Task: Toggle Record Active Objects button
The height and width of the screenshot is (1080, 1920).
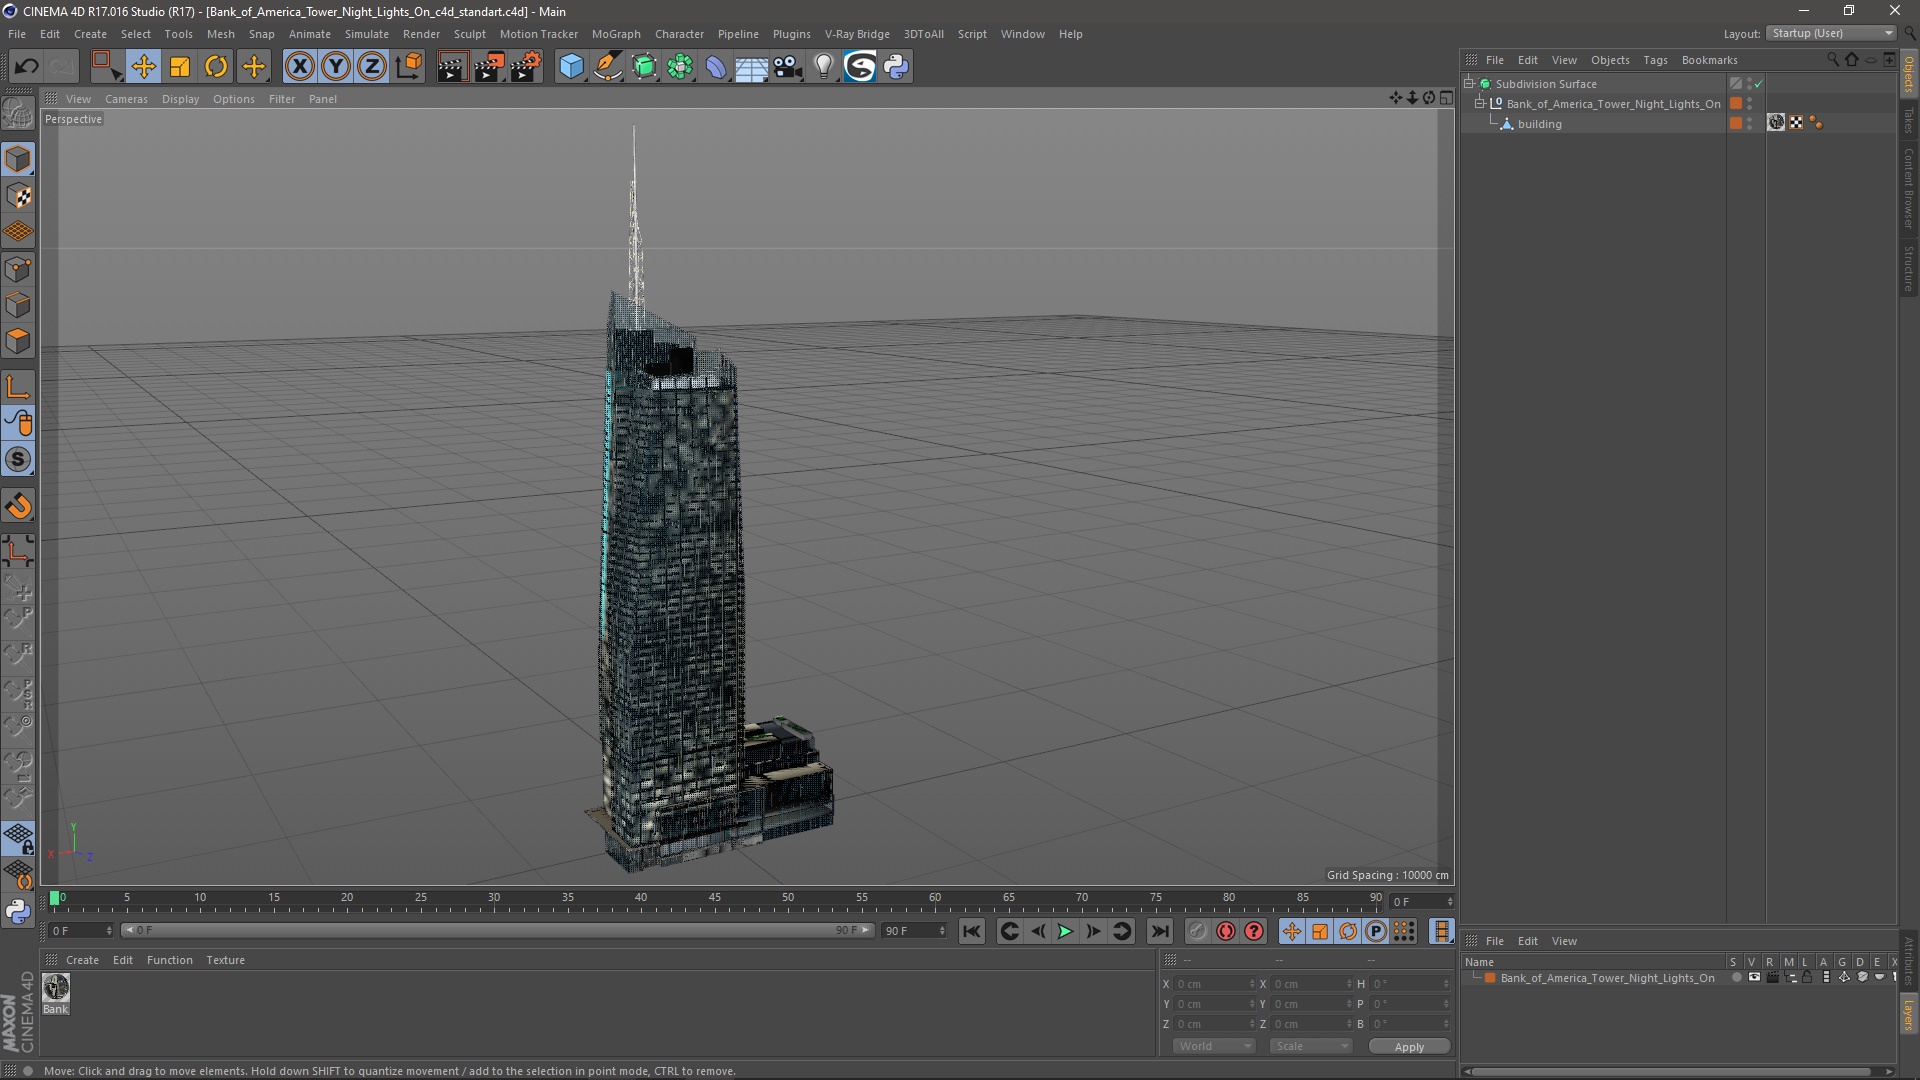Action: 1197,931
